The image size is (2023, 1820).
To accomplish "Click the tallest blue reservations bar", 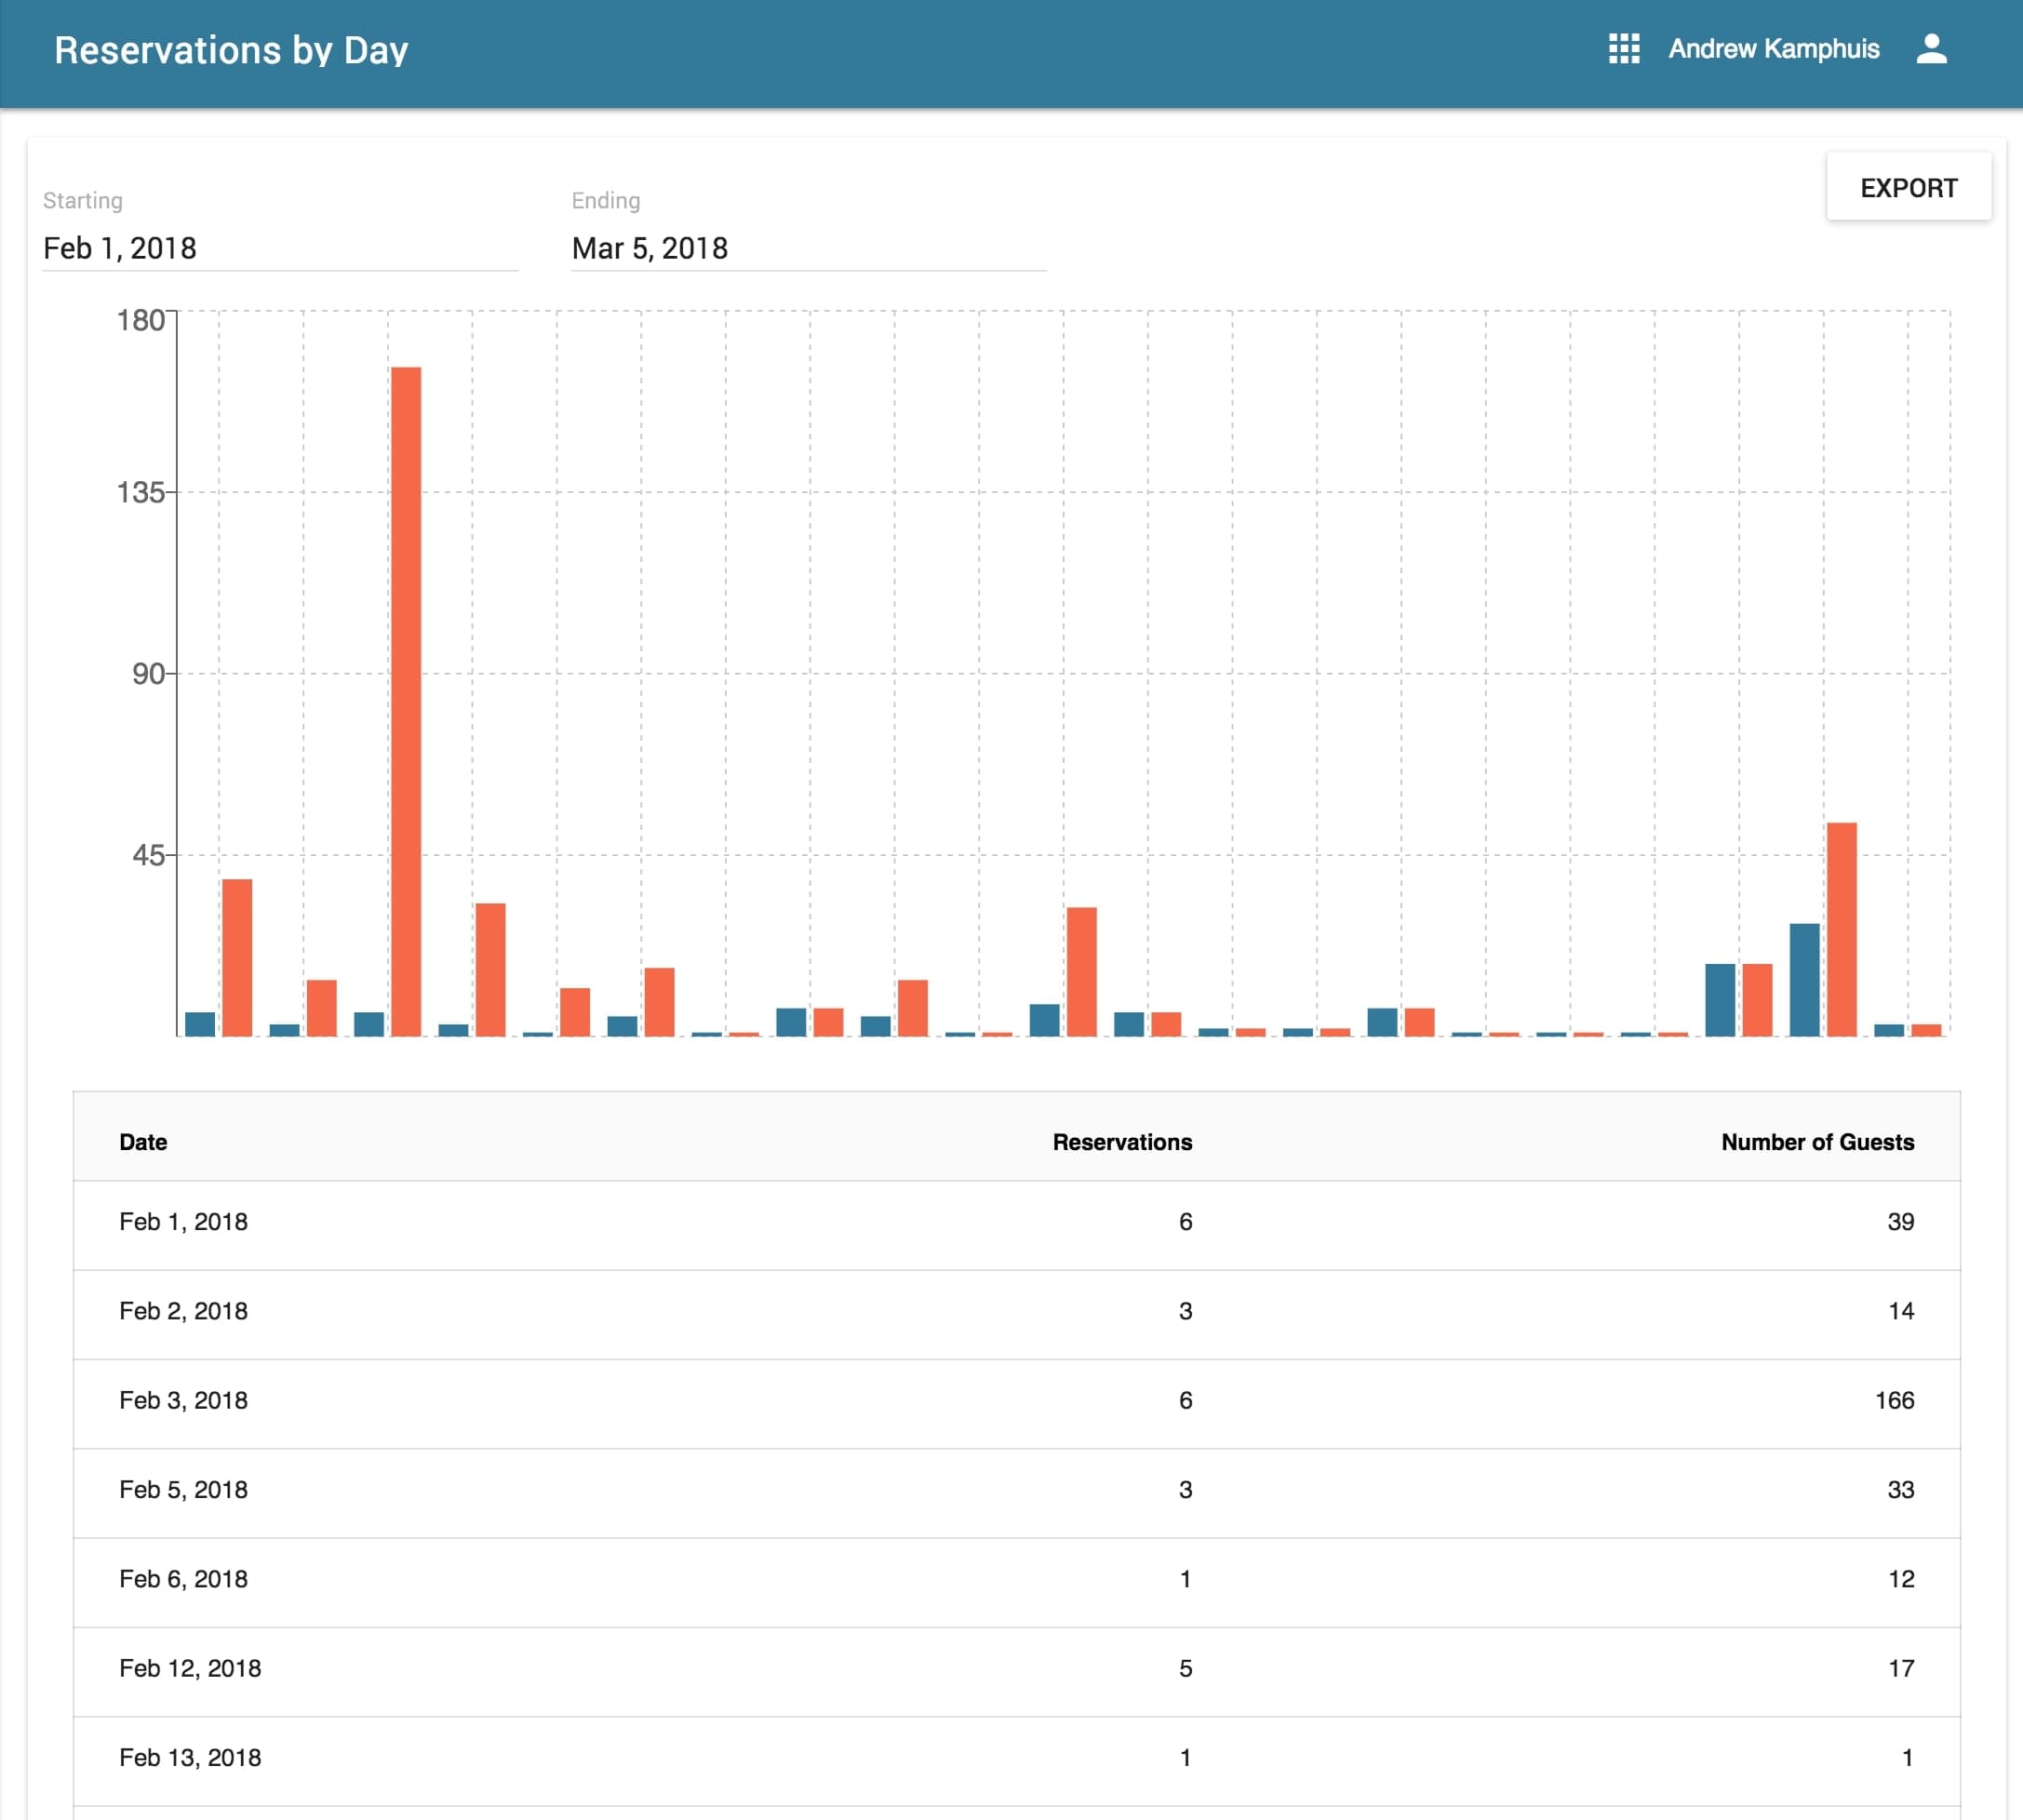I will [x=1804, y=979].
